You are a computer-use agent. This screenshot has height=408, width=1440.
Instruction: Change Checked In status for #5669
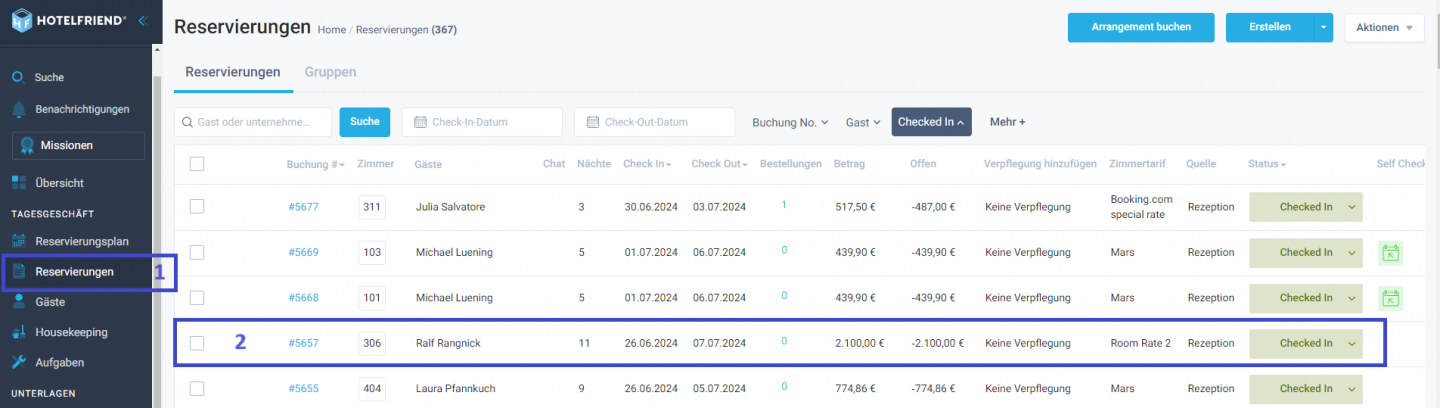[x=1306, y=252]
